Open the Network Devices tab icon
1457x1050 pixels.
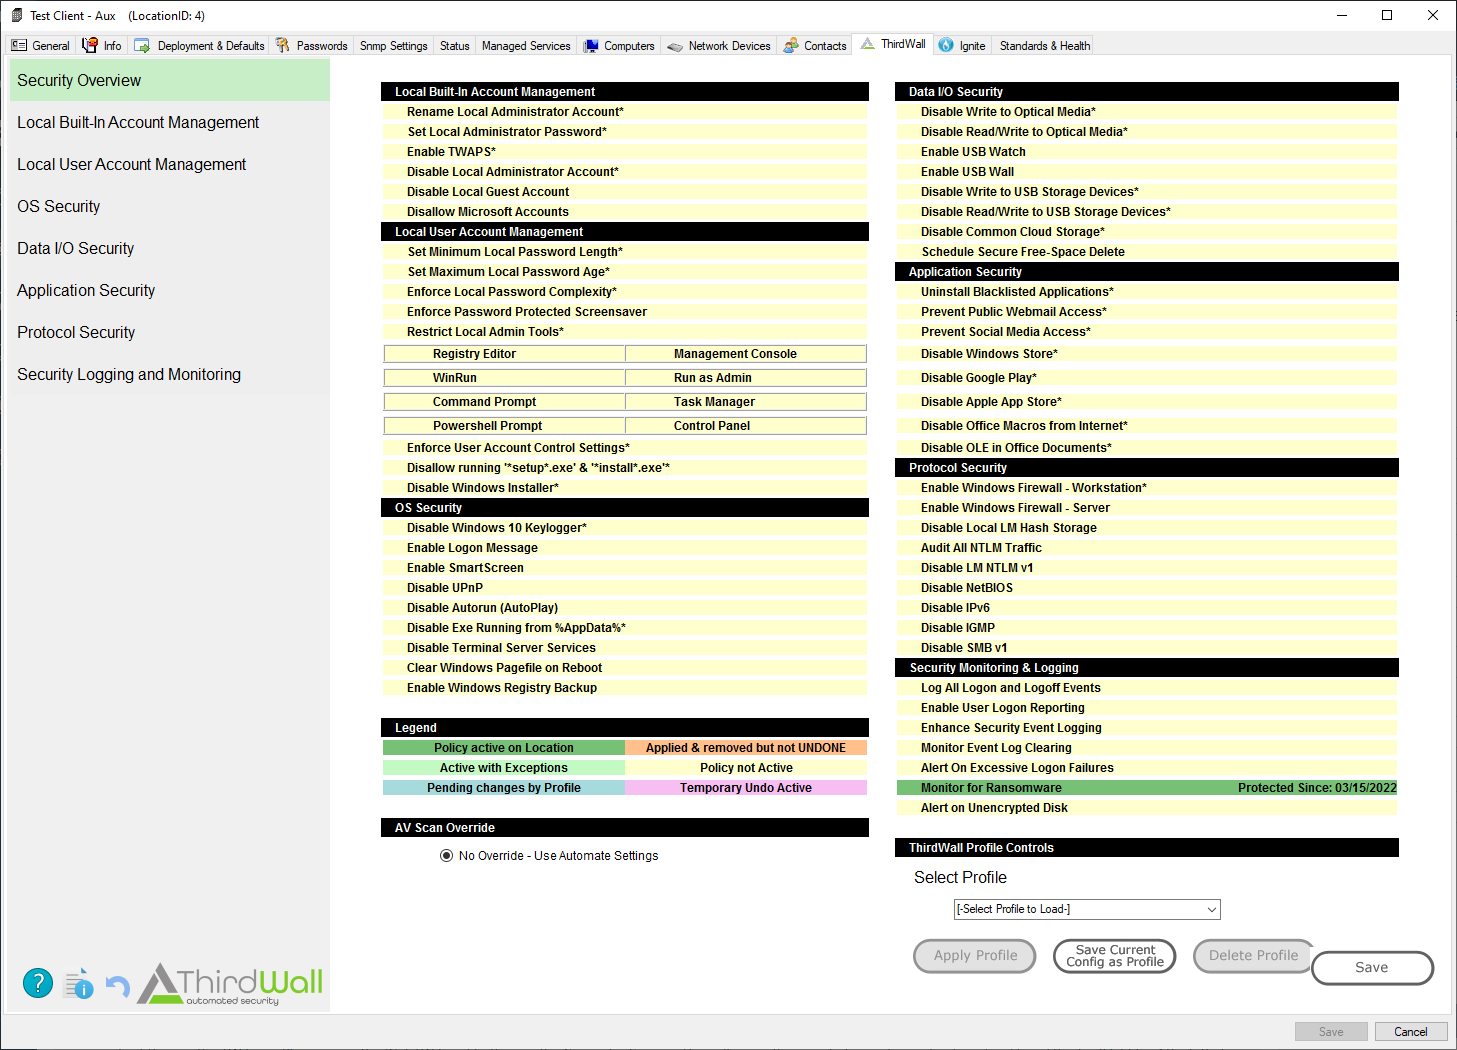(x=675, y=46)
